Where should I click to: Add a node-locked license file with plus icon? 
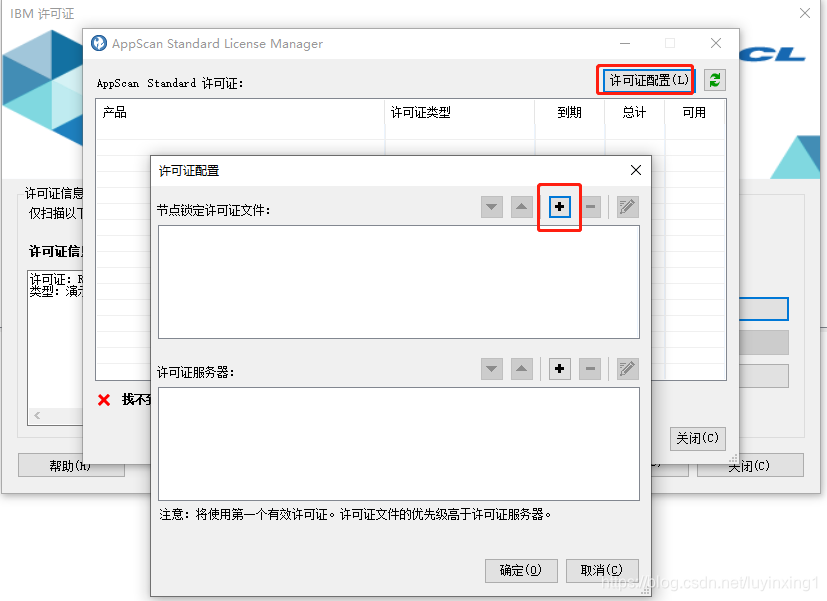click(560, 207)
